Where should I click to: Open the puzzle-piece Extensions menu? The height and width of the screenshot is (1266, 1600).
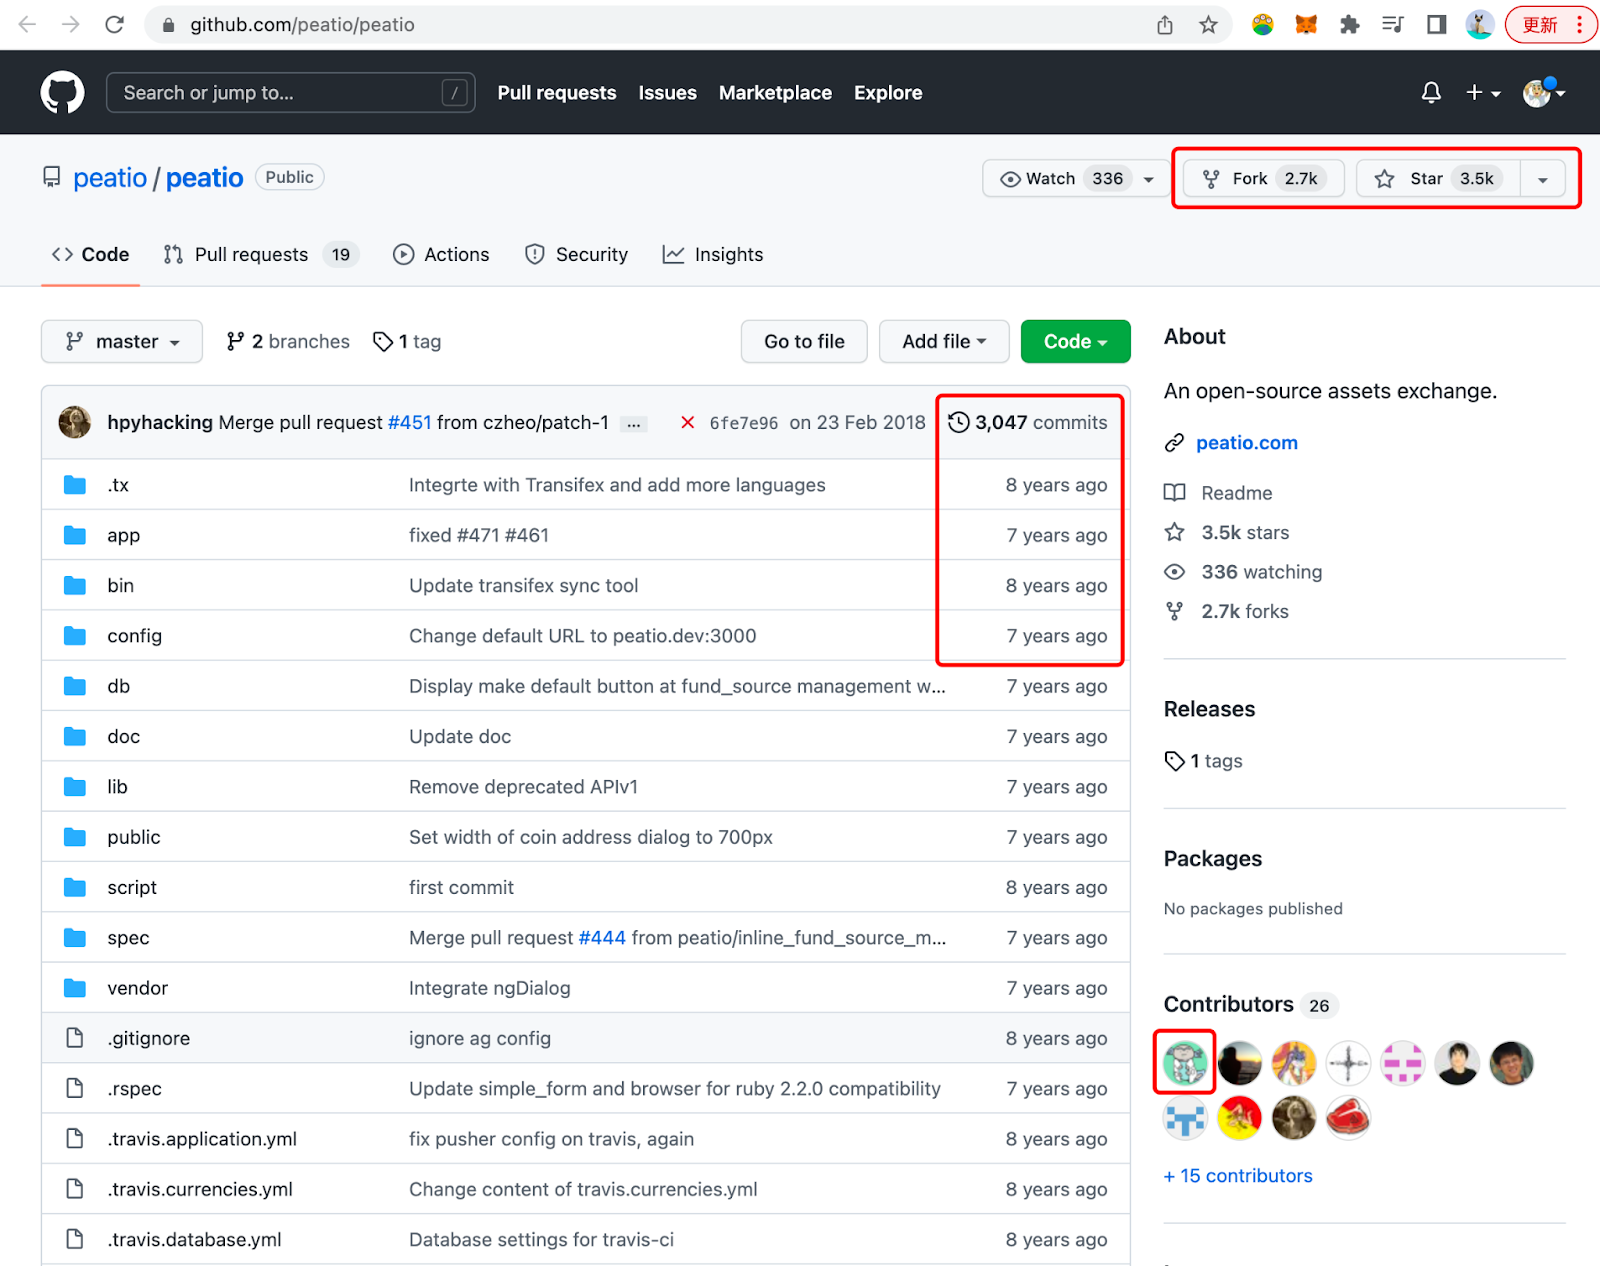tap(1350, 25)
